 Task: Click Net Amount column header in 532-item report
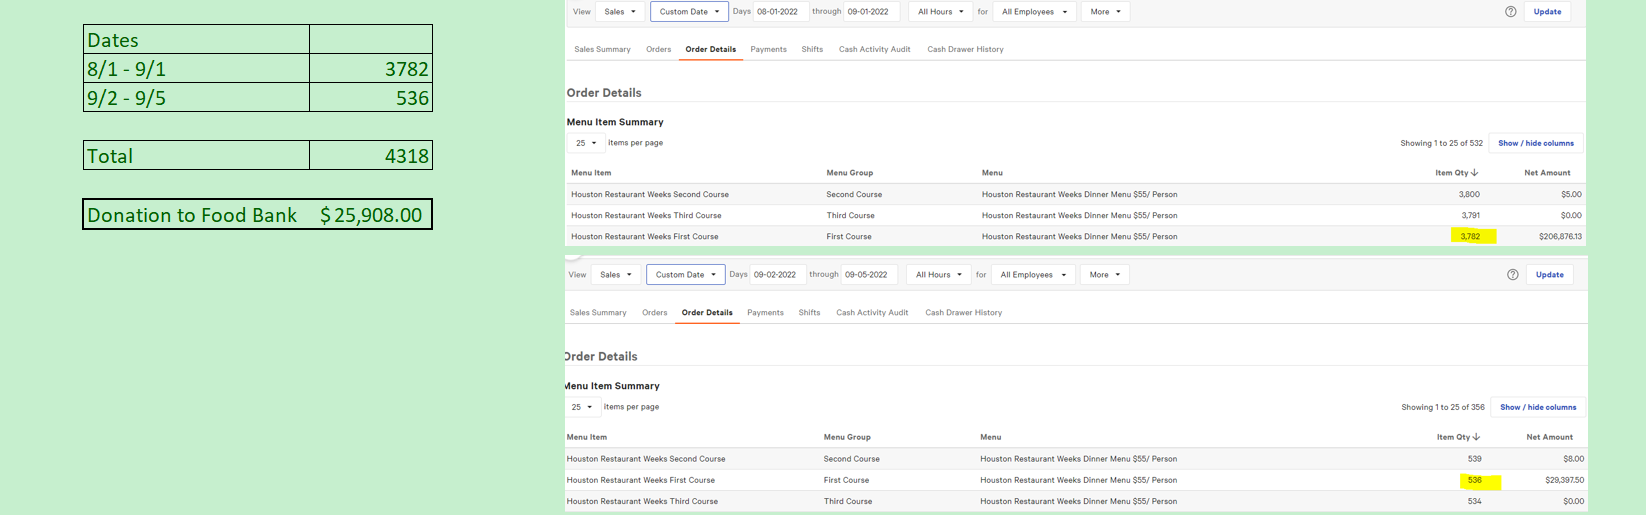click(x=1547, y=173)
